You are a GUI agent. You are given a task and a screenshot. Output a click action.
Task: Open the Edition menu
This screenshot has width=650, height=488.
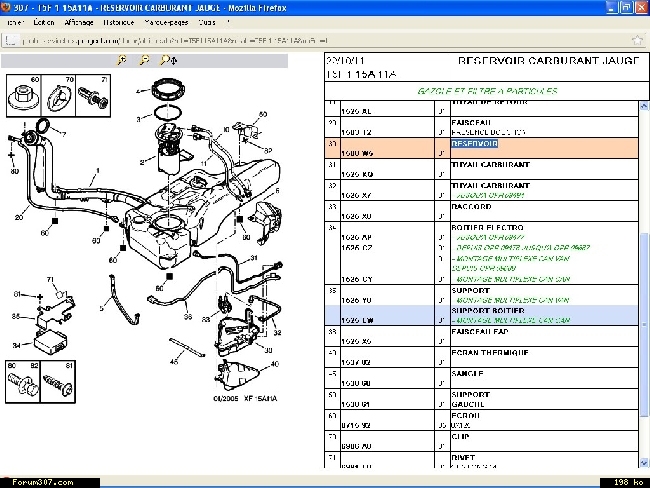click(x=44, y=22)
